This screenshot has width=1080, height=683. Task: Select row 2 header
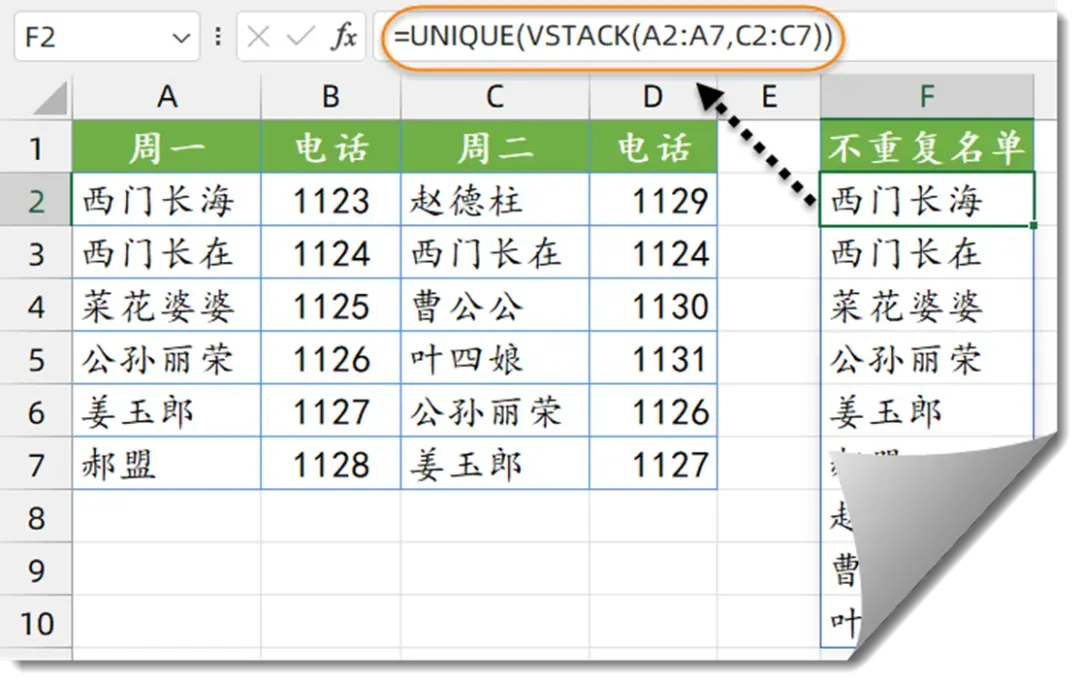point(36,200)
